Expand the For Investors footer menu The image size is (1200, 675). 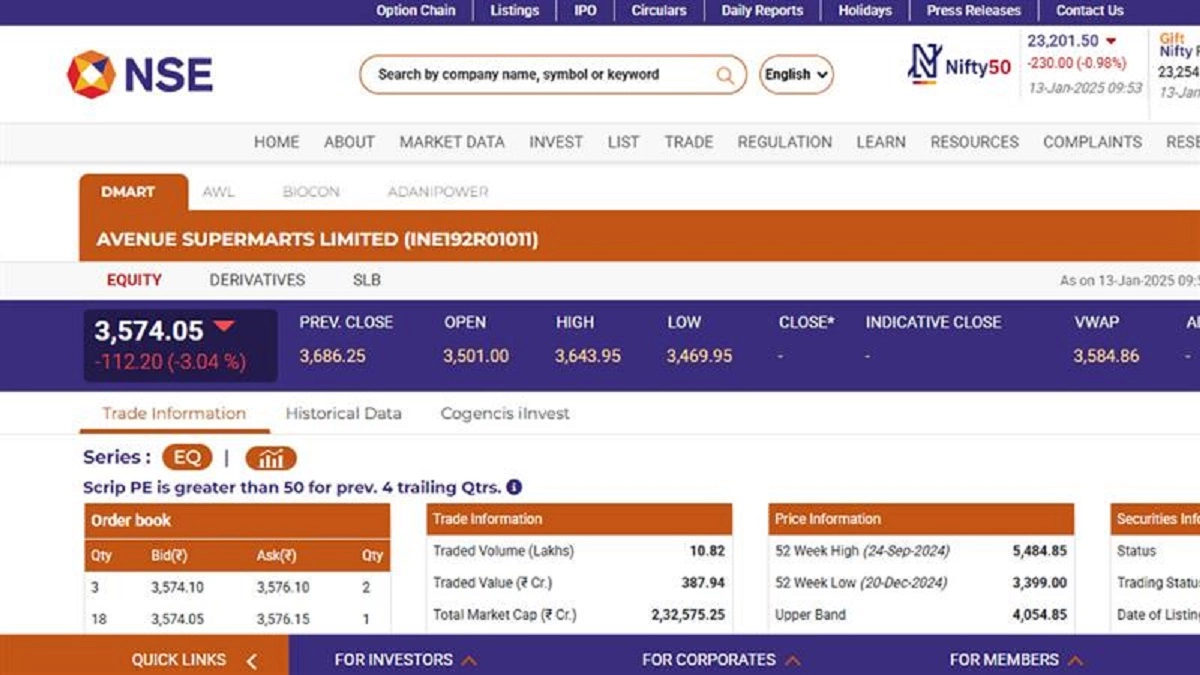(404, 660)
